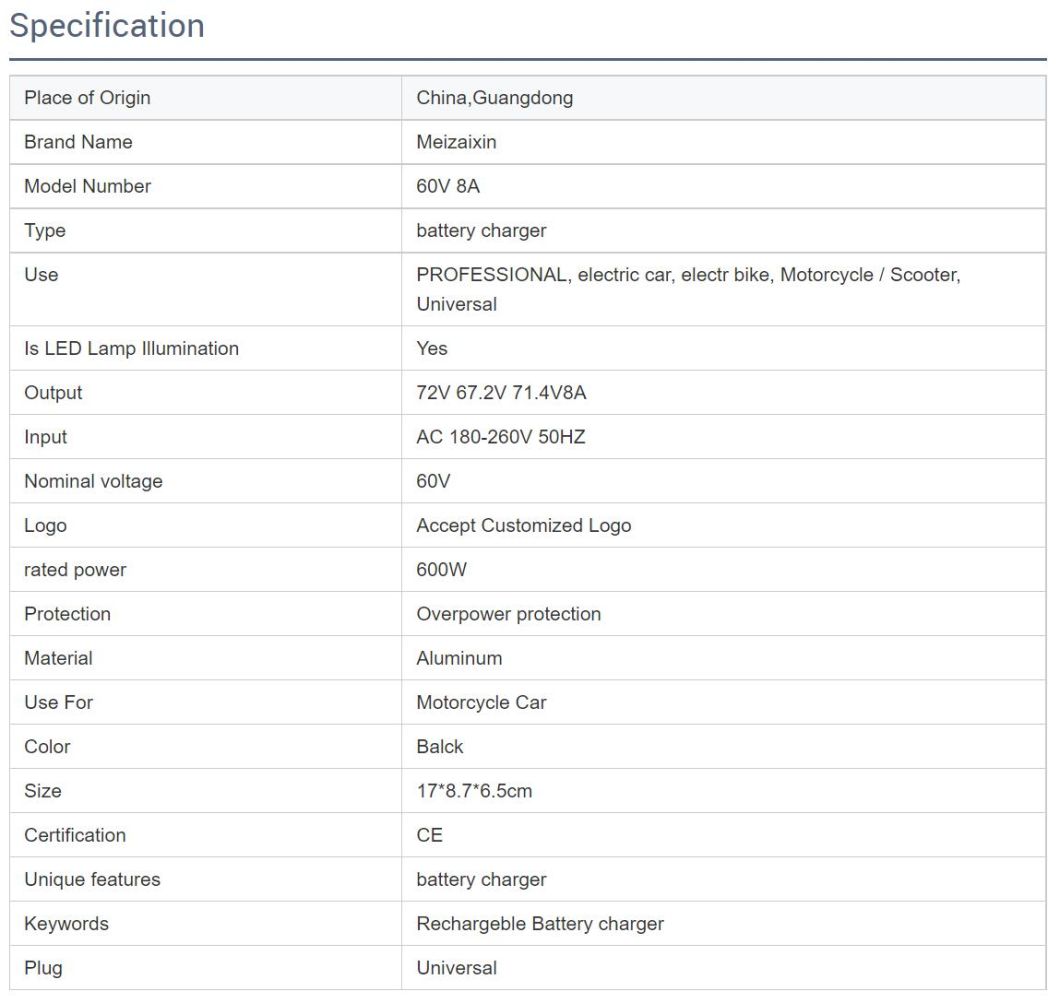Click the Is LED Lamp Illumination label
Screen dimensions: 1060x1003
point(131,349)
